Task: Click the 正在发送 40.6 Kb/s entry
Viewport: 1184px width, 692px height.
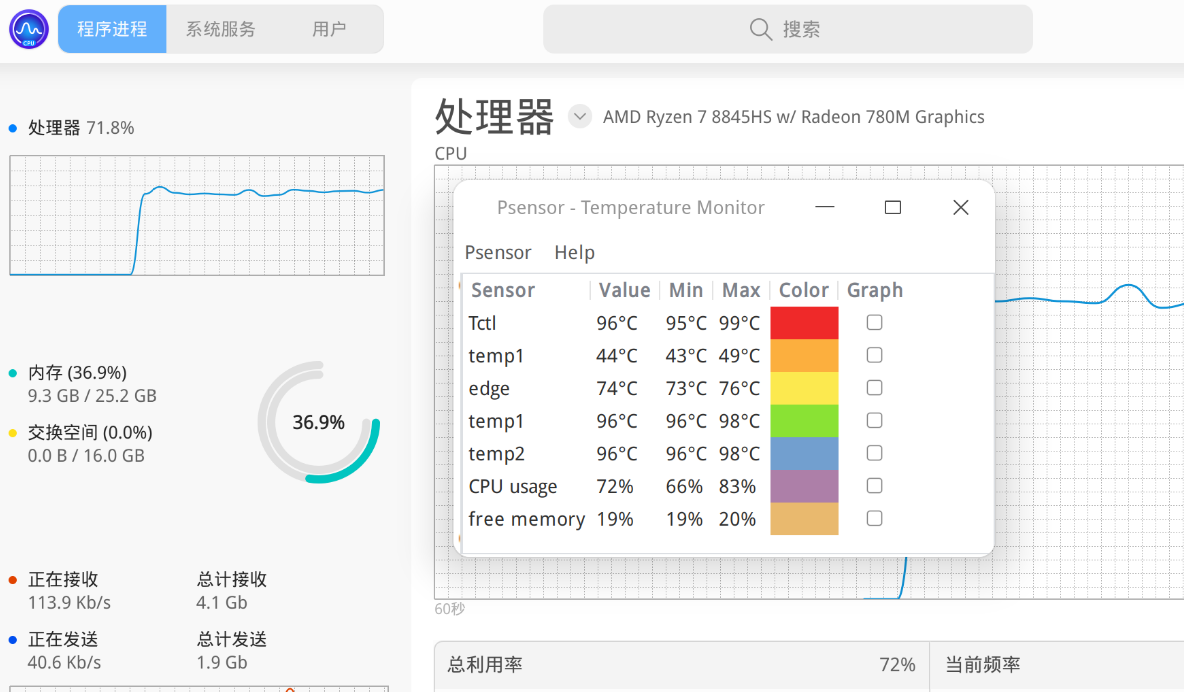Action: [x=64, y=650]
